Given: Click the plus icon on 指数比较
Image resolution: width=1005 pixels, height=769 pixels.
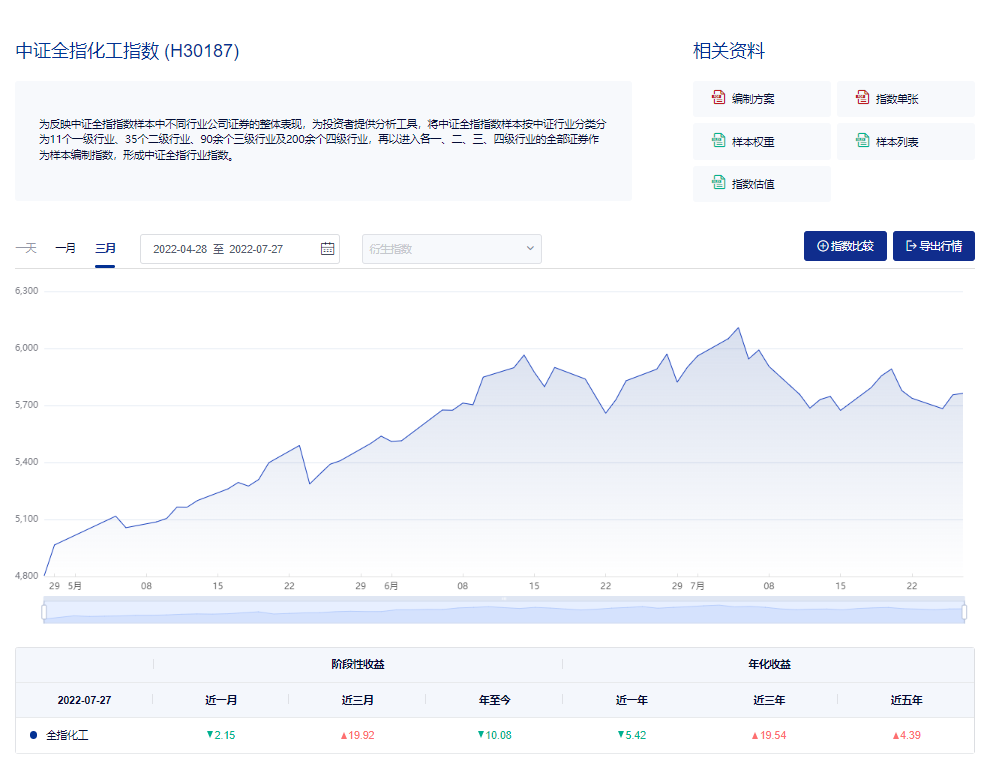Looking at the screenshot, I should pos(823,246).
